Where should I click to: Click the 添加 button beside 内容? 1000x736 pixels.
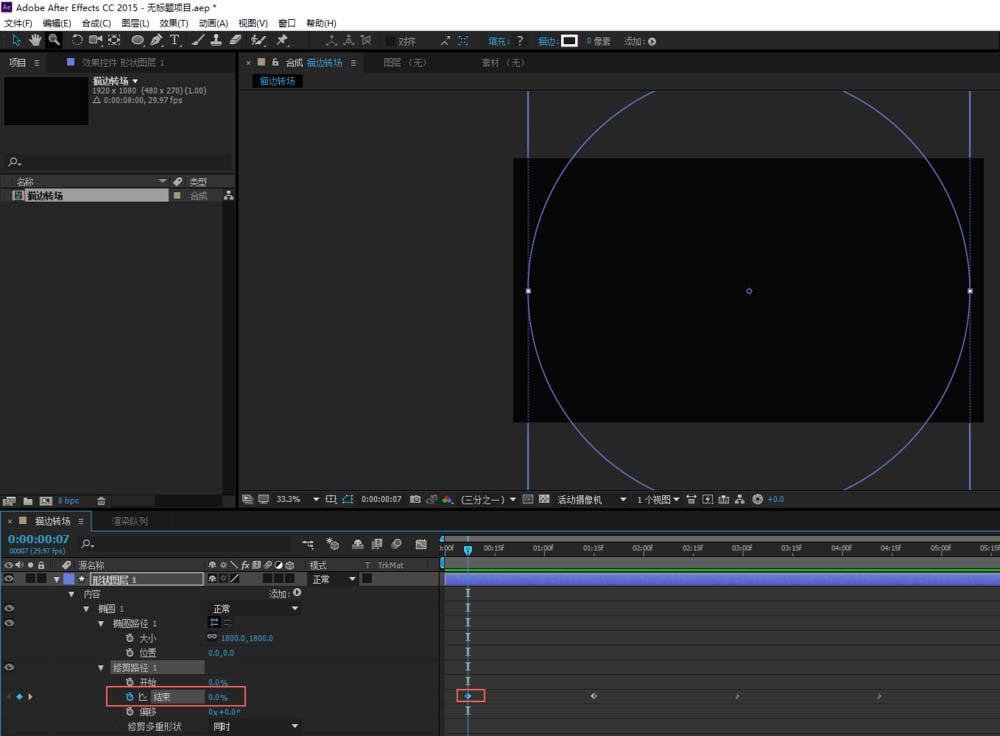click(x=296, y=593)
